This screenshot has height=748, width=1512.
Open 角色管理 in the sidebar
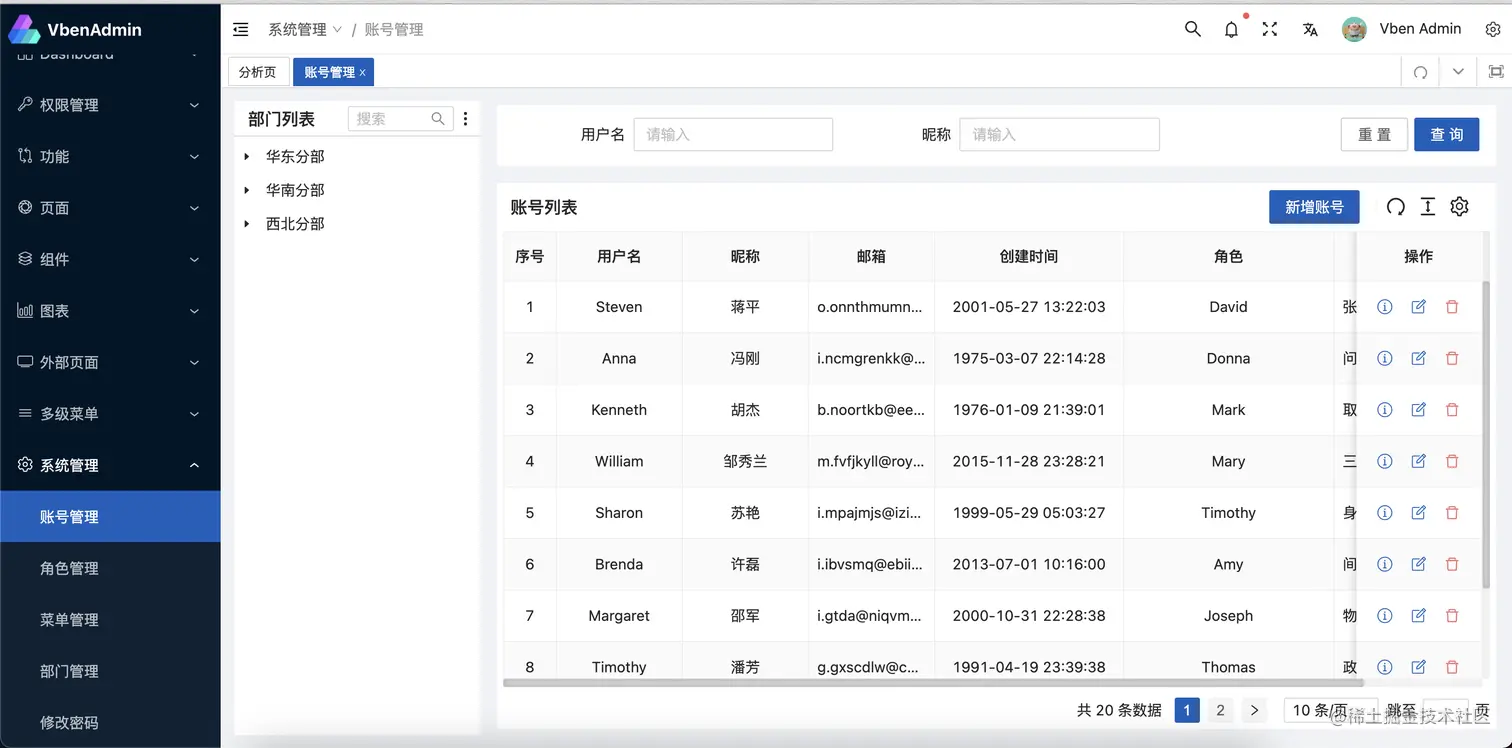point(110,568)
